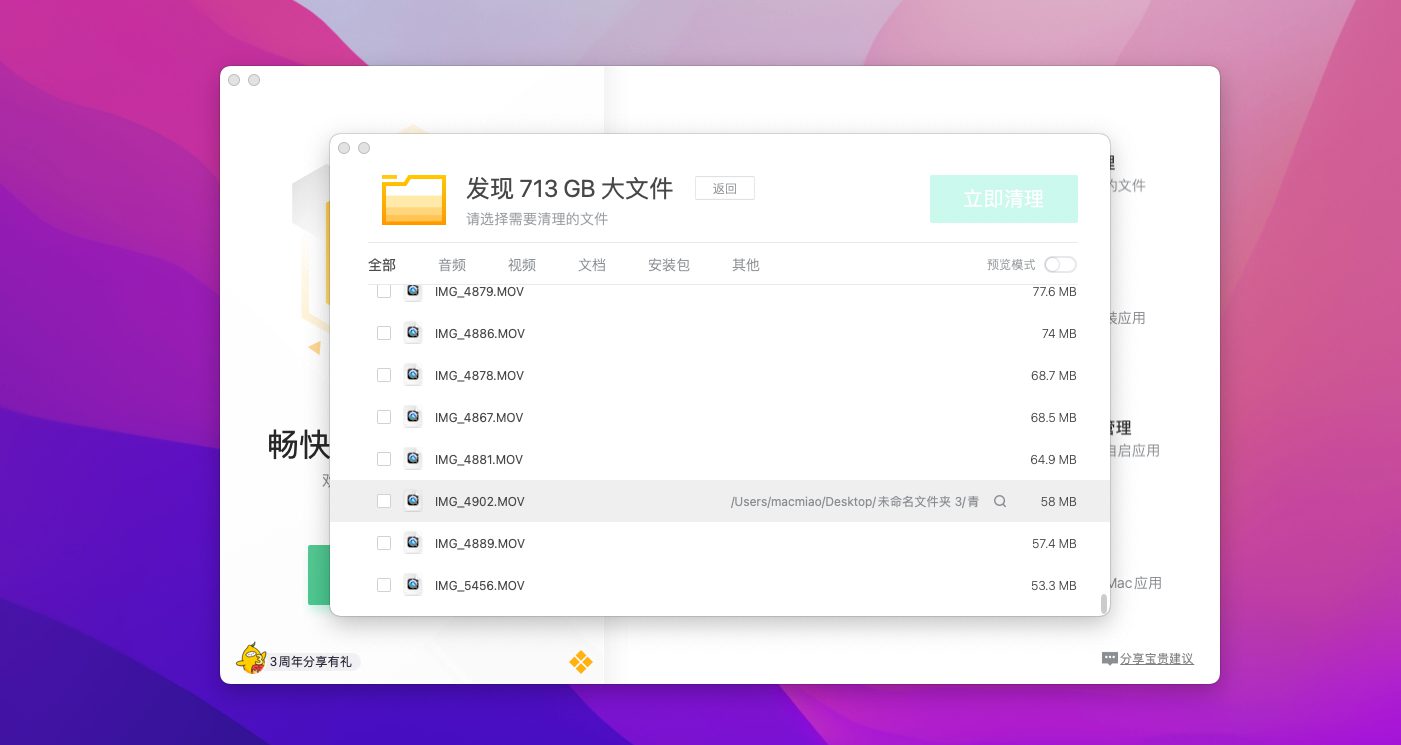Show the 文档 tab files

[x=592, y=265]
